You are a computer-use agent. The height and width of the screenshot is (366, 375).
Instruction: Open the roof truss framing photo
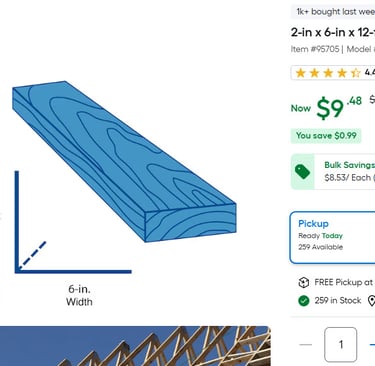pyautogui.click(x=135, y=346)
